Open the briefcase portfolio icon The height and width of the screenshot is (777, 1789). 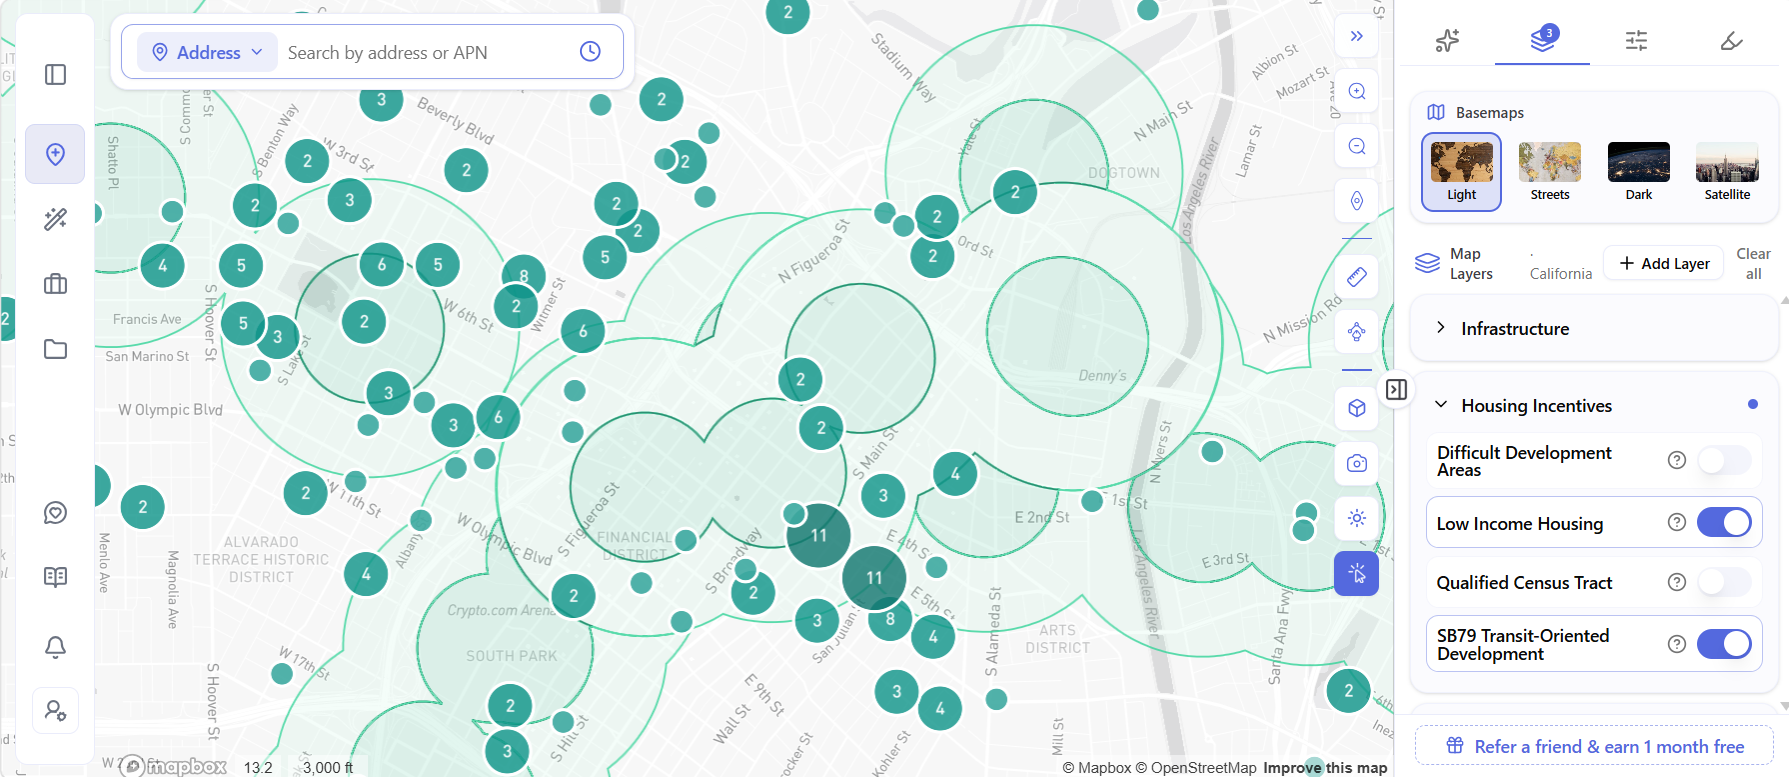pos(56,284)
